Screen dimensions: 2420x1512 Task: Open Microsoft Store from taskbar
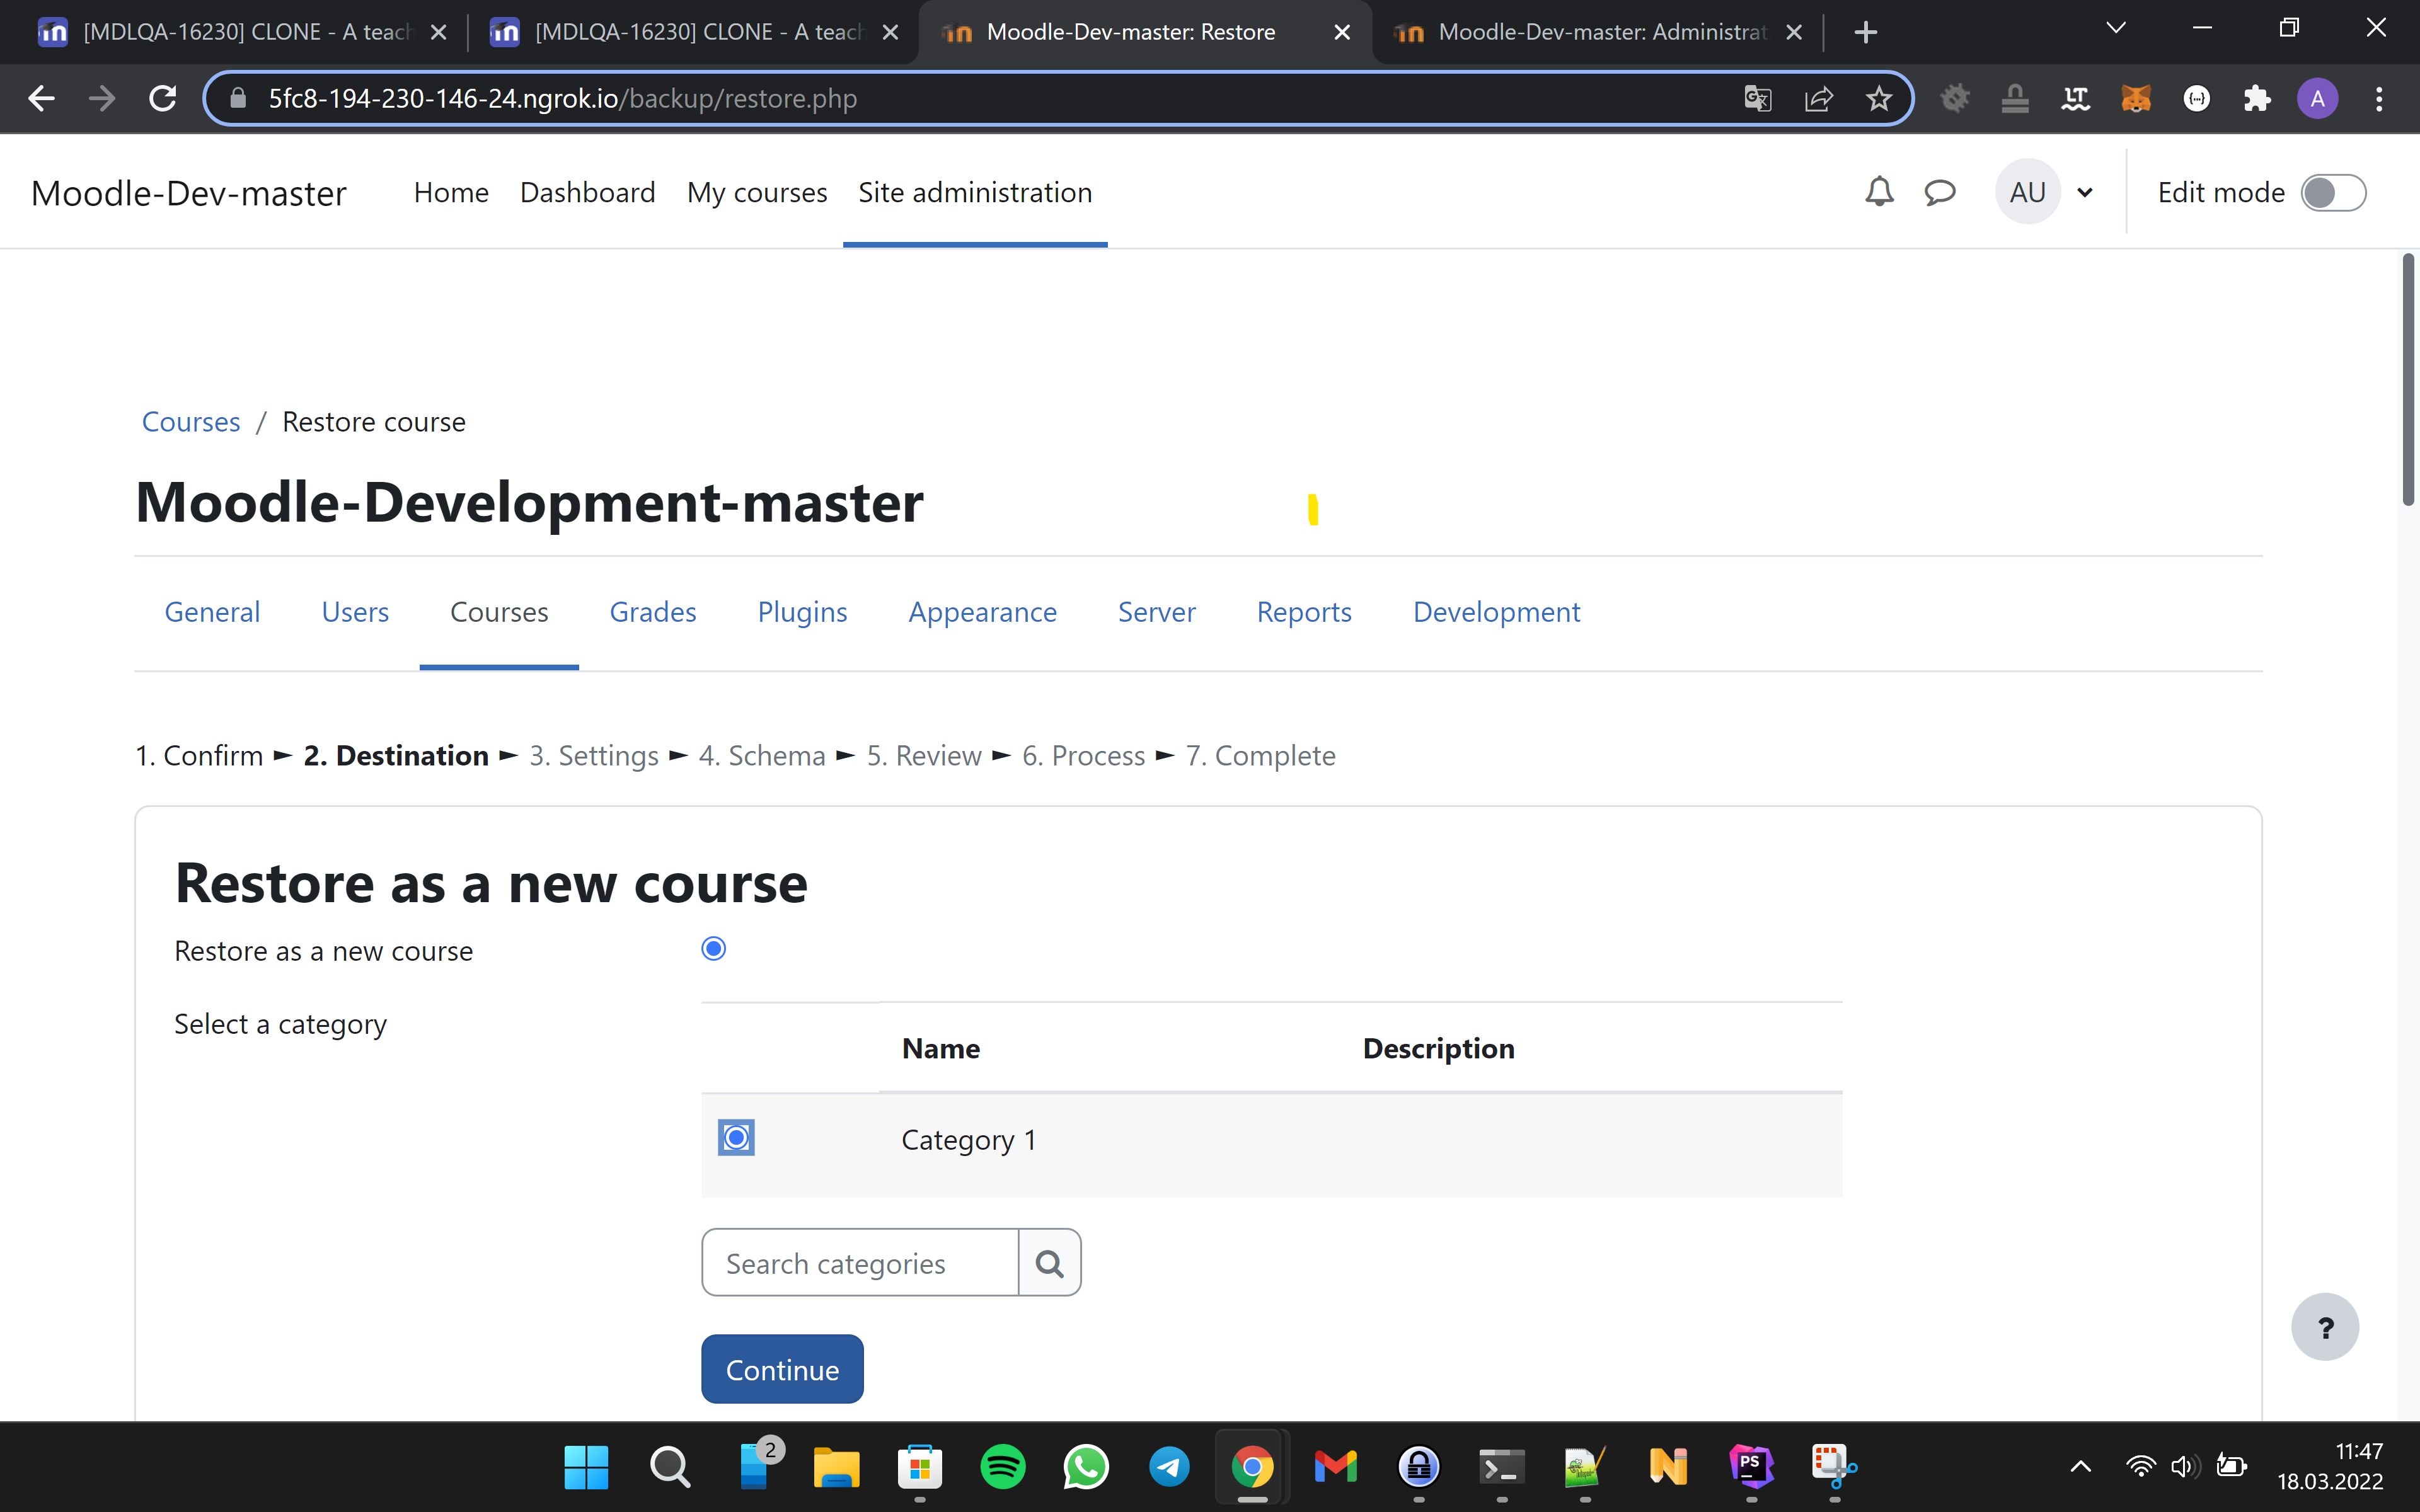point(919,1467)
